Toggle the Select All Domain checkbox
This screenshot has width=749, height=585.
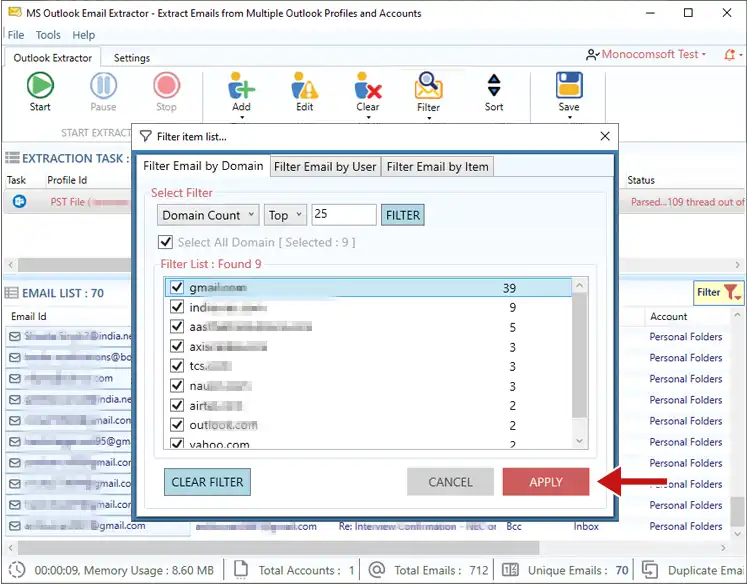point(165,242)
